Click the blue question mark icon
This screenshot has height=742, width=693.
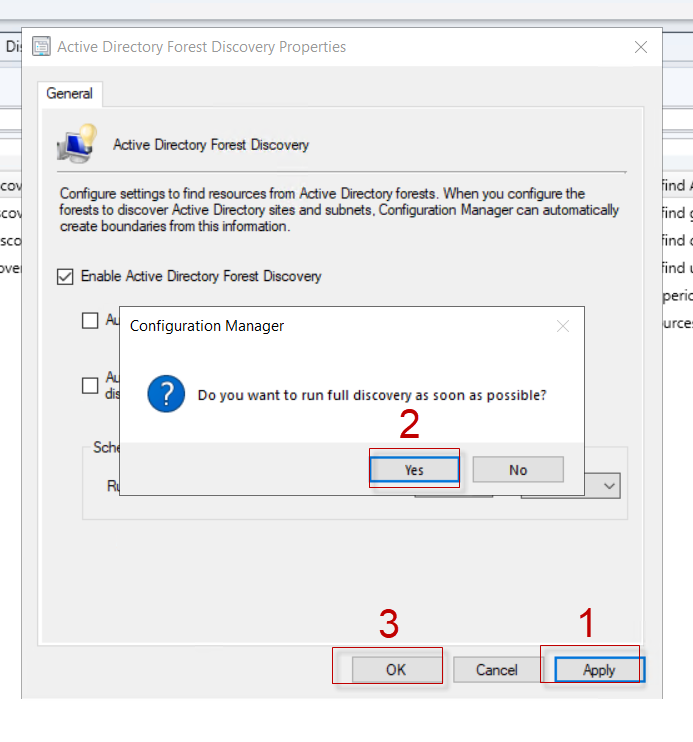point(166,394)
